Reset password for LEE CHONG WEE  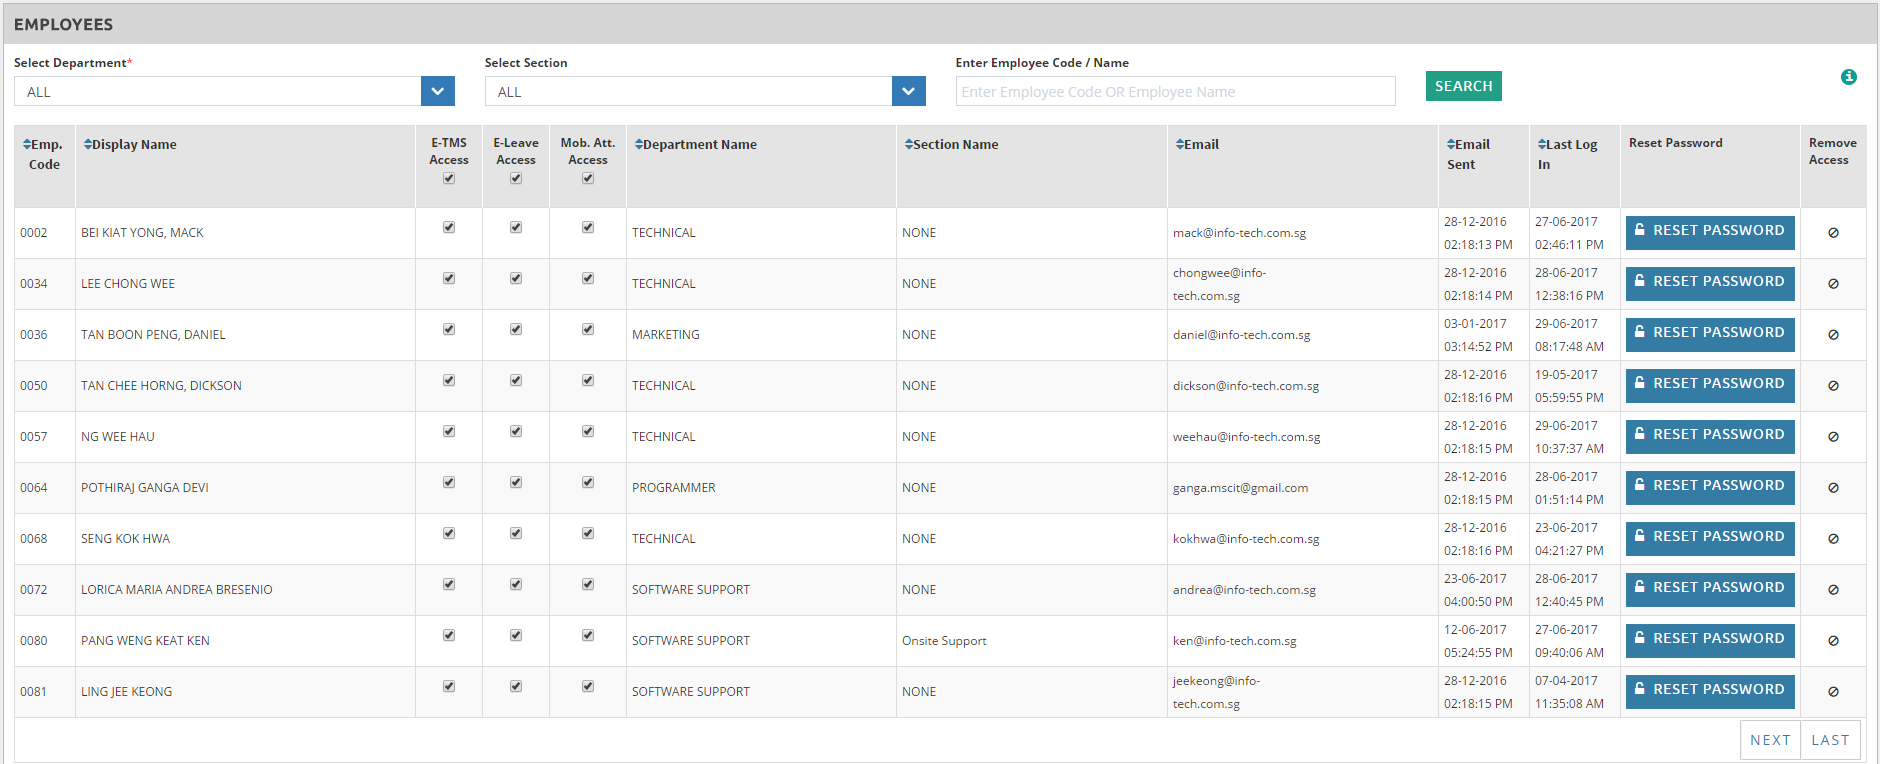(x=1710, y=283)
